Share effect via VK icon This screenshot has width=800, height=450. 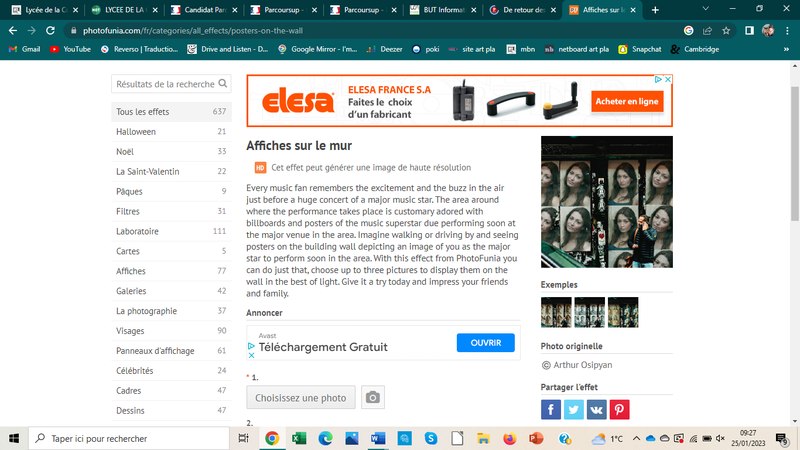[x=596, y=409]
